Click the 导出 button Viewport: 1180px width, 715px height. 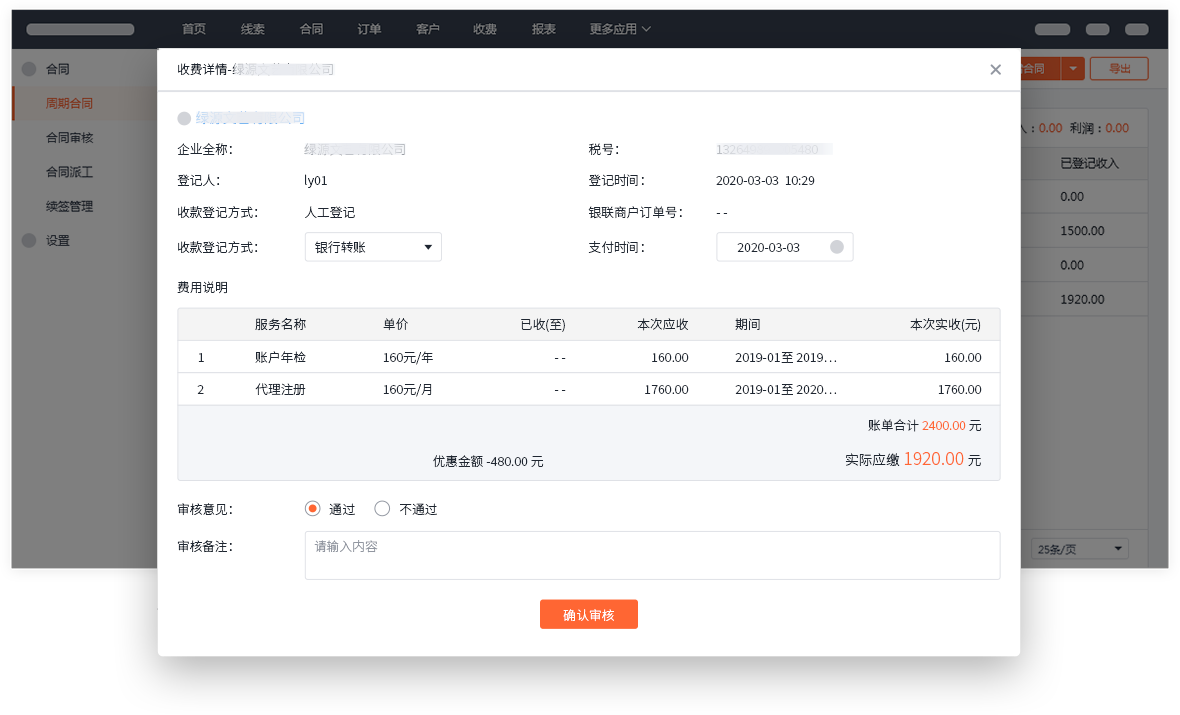(1119, 68)
